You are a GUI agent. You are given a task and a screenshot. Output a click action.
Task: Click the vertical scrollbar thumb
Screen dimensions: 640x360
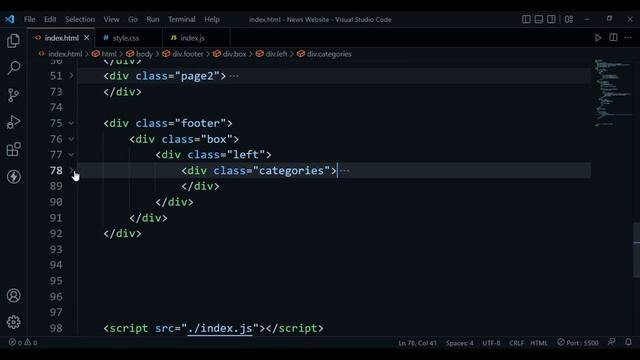tap(636, 250)
